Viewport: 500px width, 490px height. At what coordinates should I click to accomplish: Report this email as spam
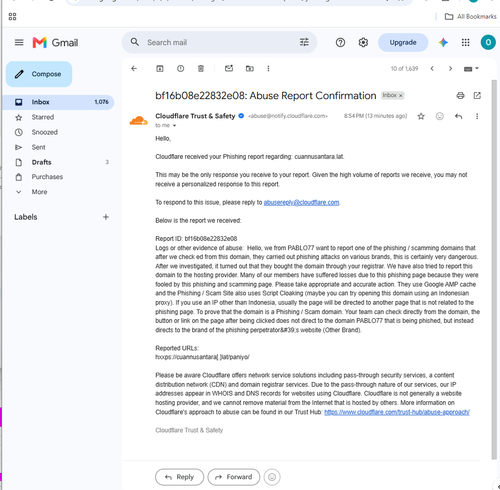pos(180,68)
